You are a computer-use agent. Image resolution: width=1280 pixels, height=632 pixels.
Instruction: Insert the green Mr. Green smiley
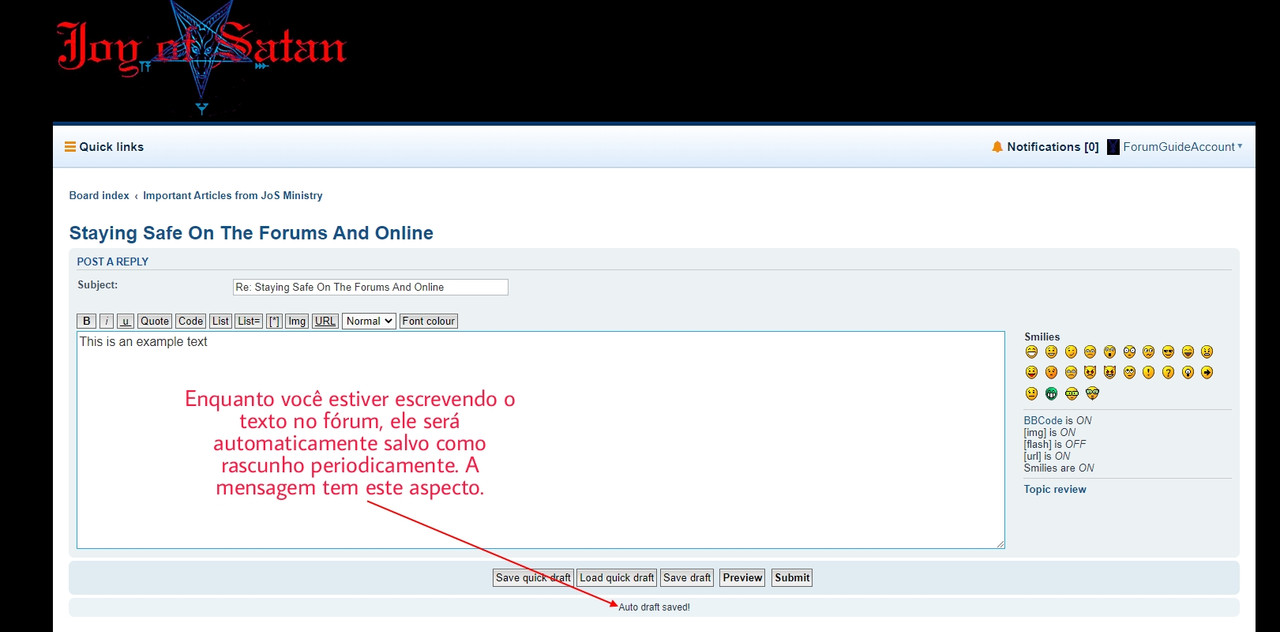click(x=1051, y=393)
